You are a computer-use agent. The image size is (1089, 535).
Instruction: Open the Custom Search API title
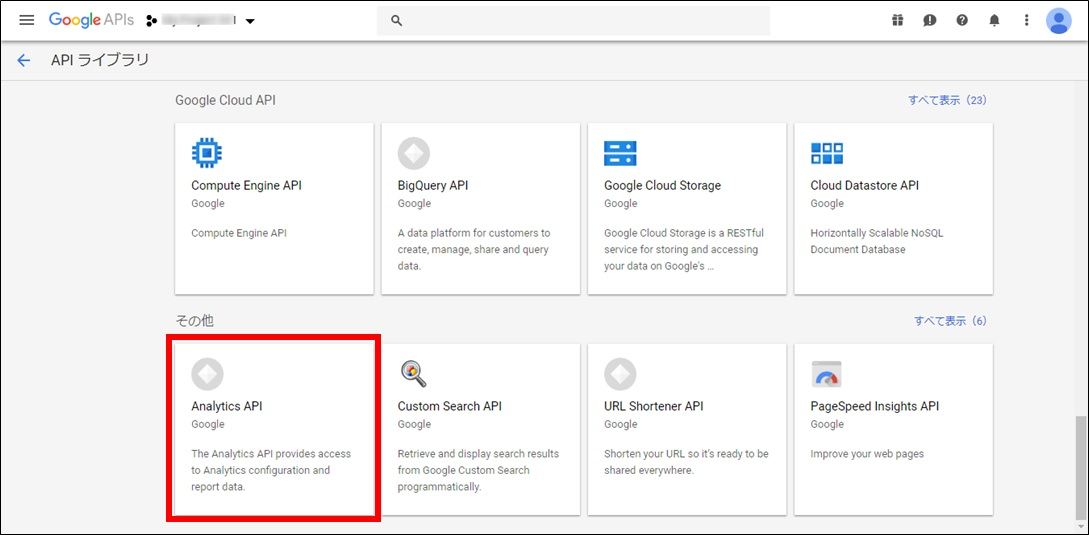tap(449, 406)
